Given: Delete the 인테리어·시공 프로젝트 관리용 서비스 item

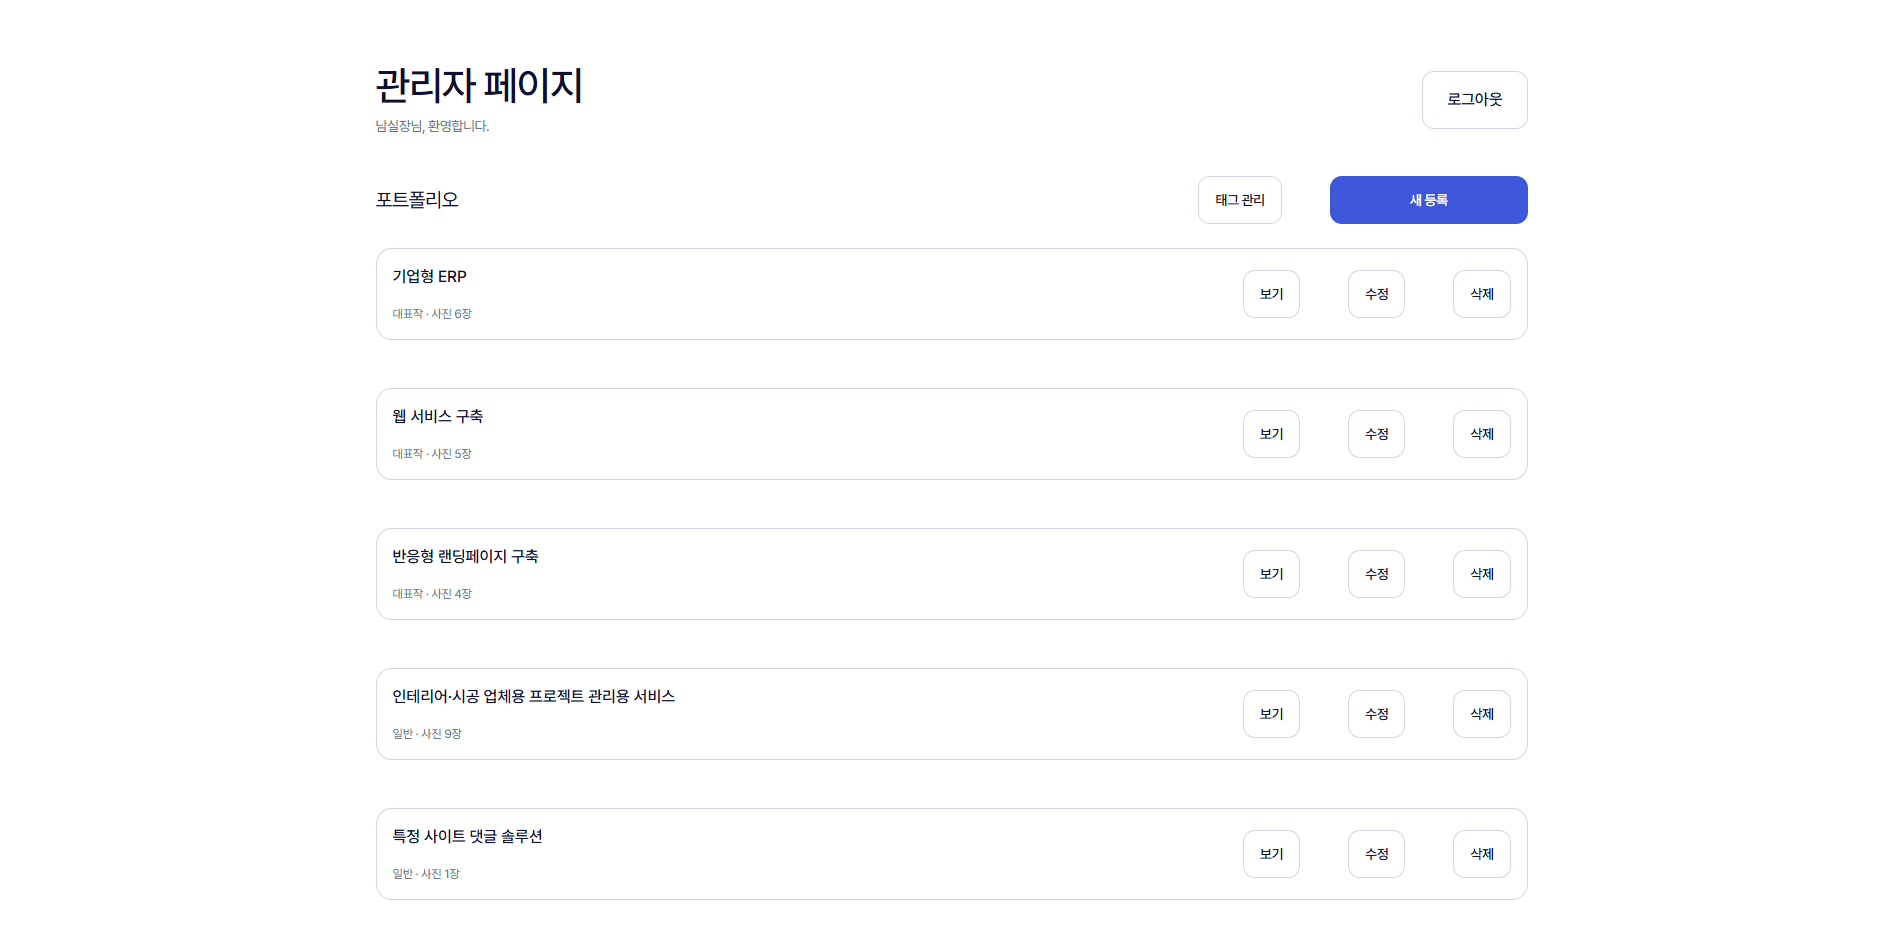Looking at the screenshot, I should tap(1481, 714).
